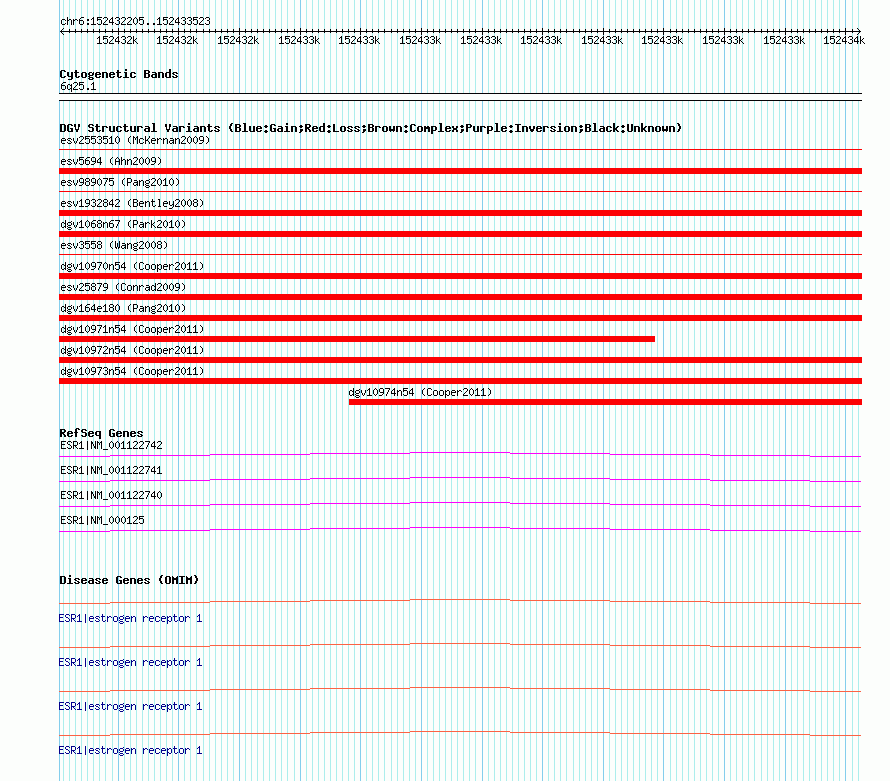Click the dgv10971n54 (Cooper2011) label
The image size is (890, 781).
coord(132,329)
